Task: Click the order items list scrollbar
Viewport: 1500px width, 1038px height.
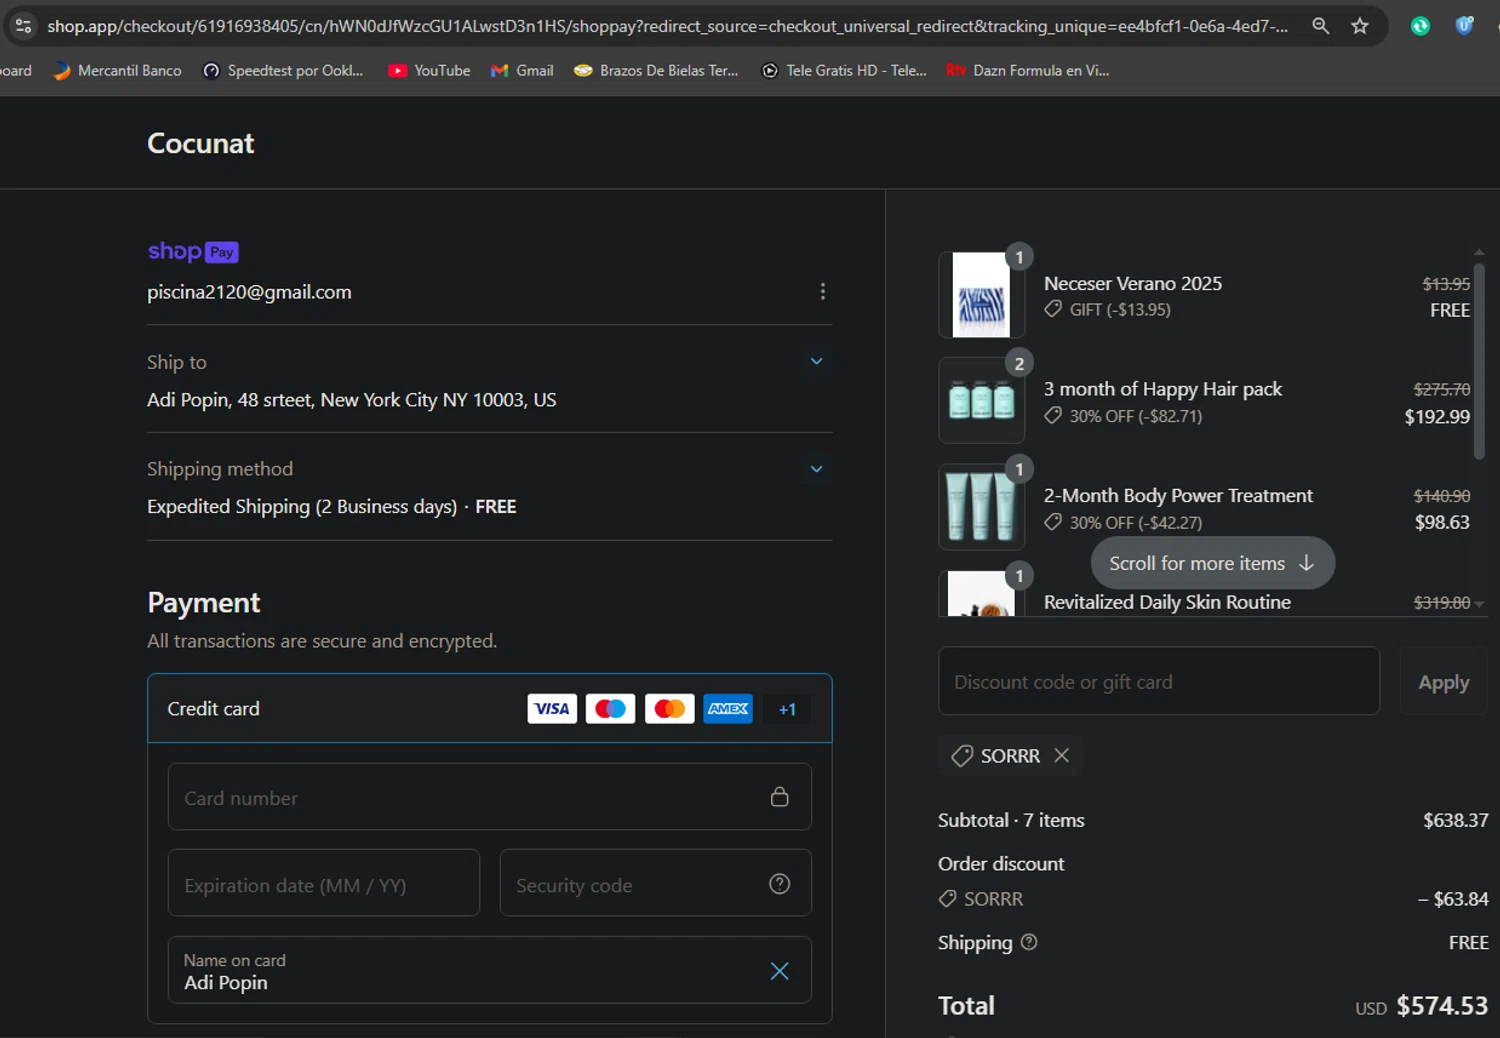Action: tap(1479, 360)
